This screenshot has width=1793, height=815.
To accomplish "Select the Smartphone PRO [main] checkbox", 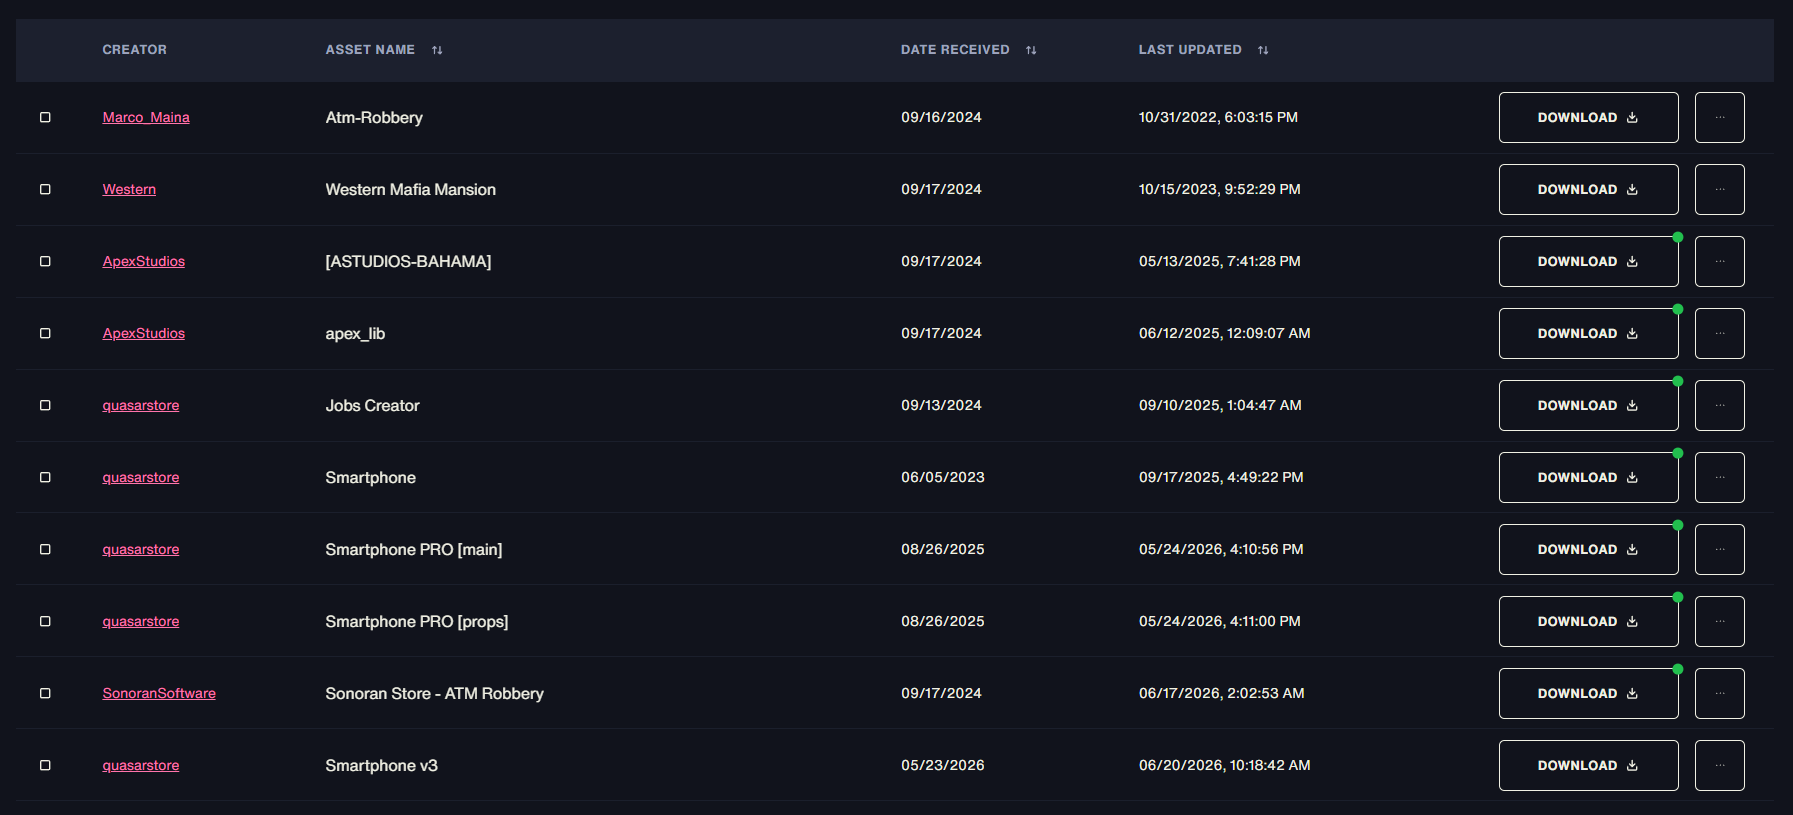I will click(x=45, y=549).
